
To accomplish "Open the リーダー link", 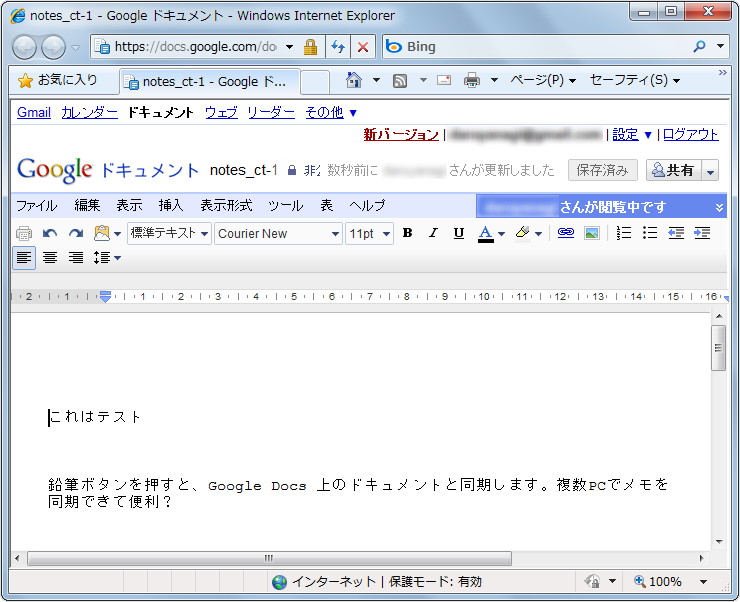I will point(271,112).
